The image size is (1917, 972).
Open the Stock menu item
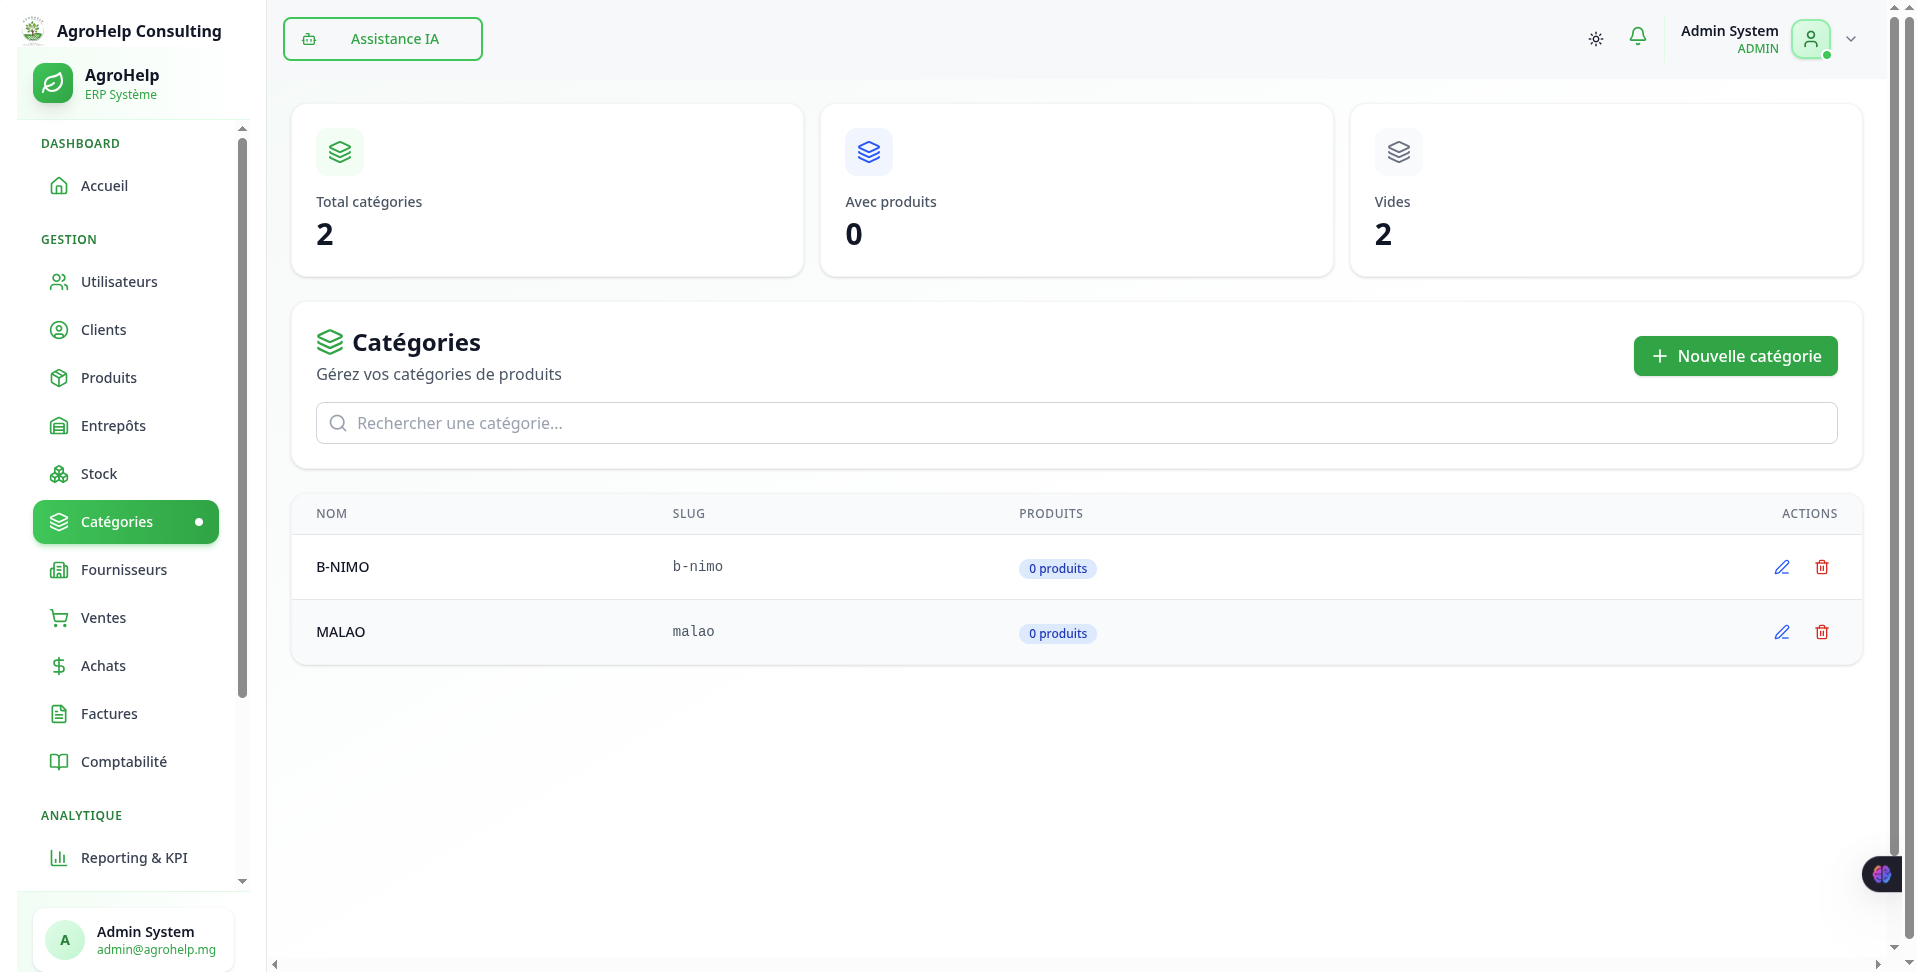(x=99, y=474)
